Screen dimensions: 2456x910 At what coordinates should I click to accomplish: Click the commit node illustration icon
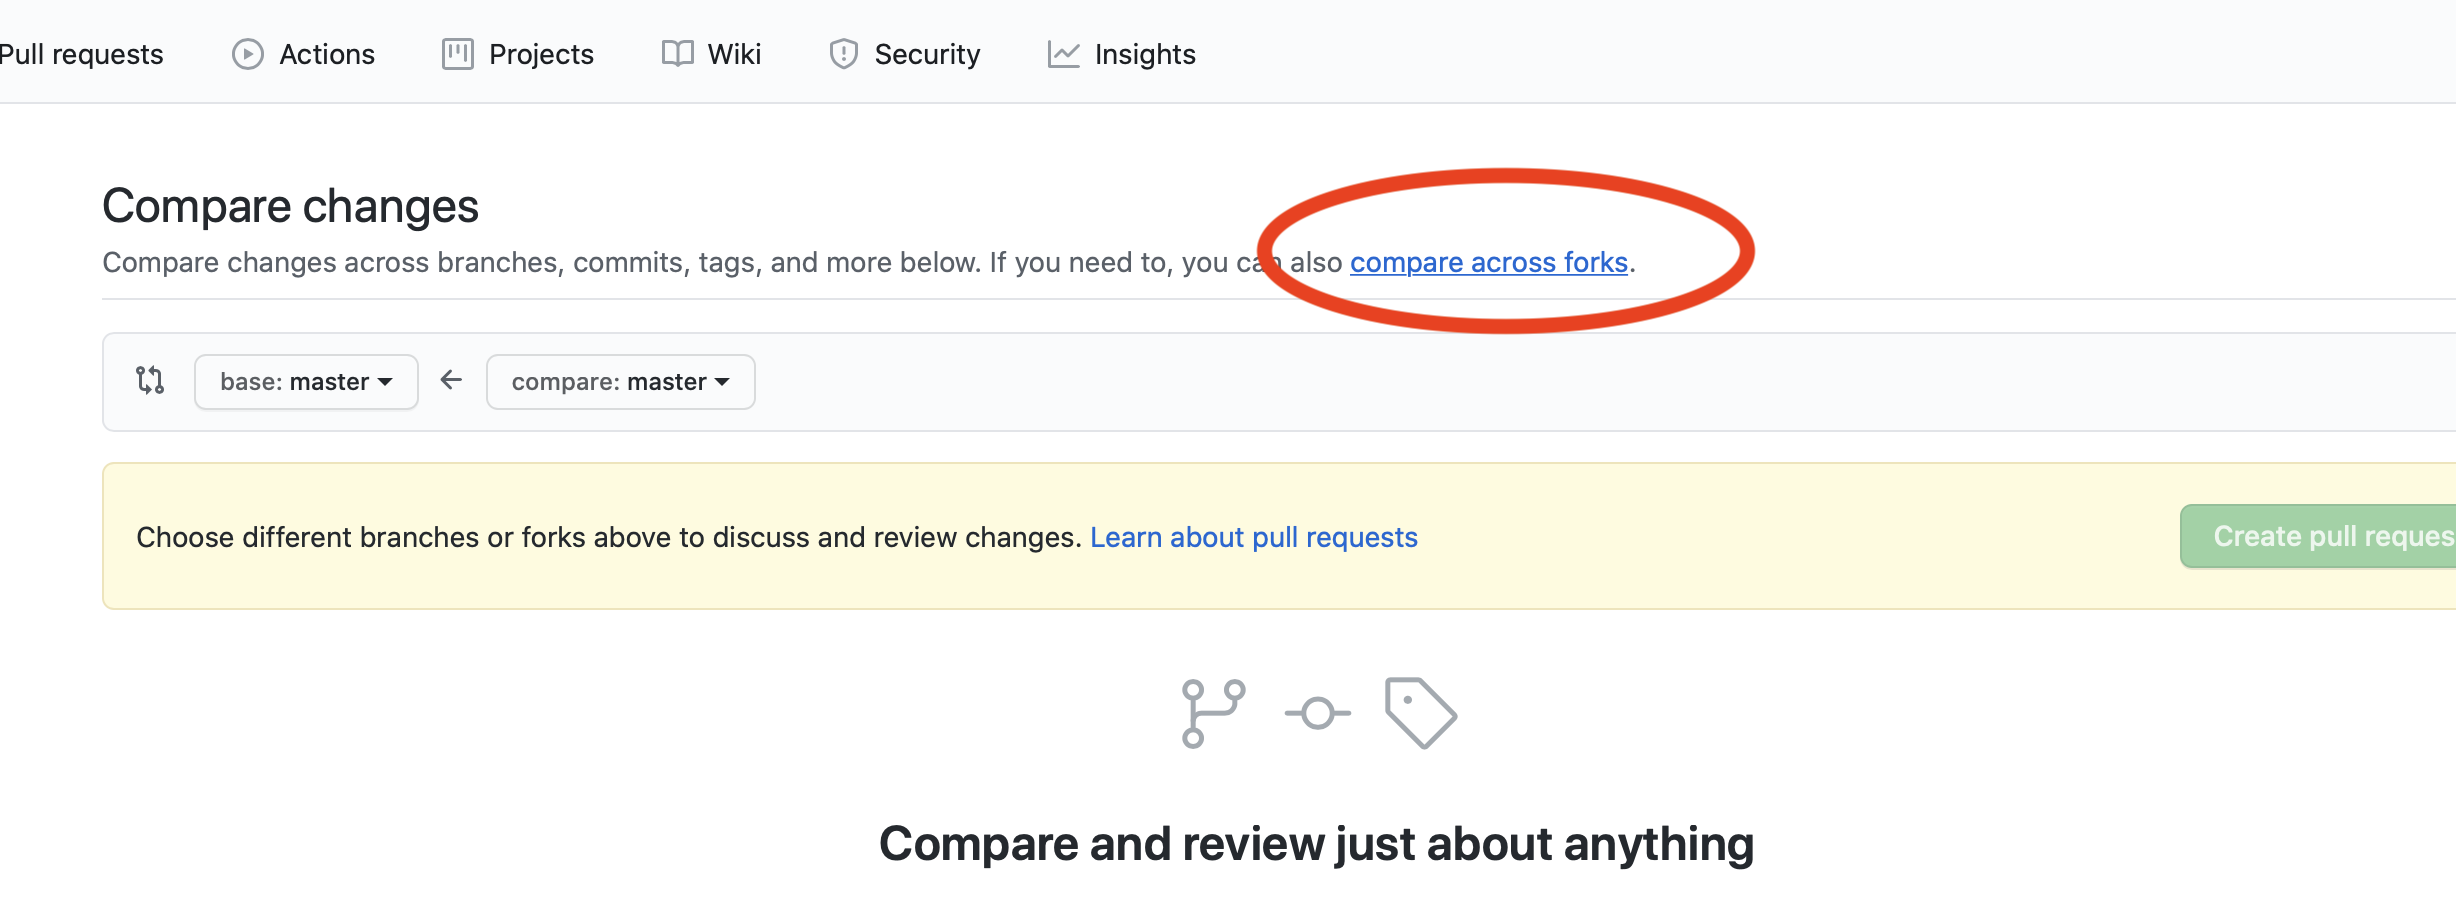[x=1318, y=713]
